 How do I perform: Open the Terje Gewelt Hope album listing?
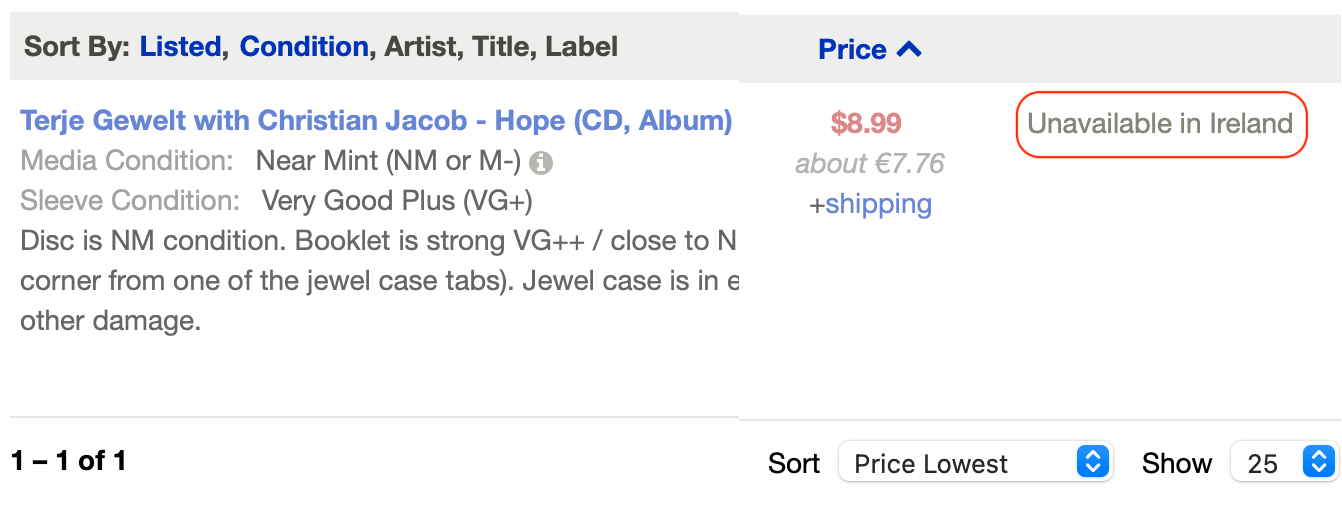[376, 122]
